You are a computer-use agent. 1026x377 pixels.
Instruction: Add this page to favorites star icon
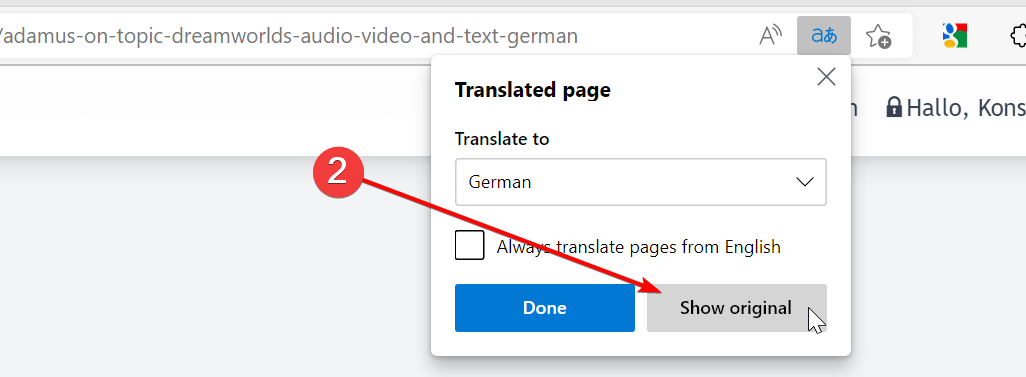(878, 36)
